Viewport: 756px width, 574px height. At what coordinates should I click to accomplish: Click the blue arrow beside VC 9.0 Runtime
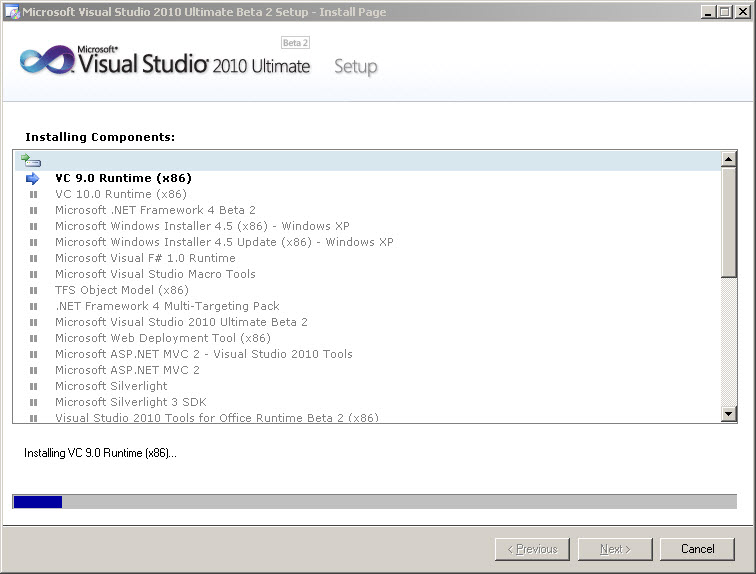click(32, 179)
